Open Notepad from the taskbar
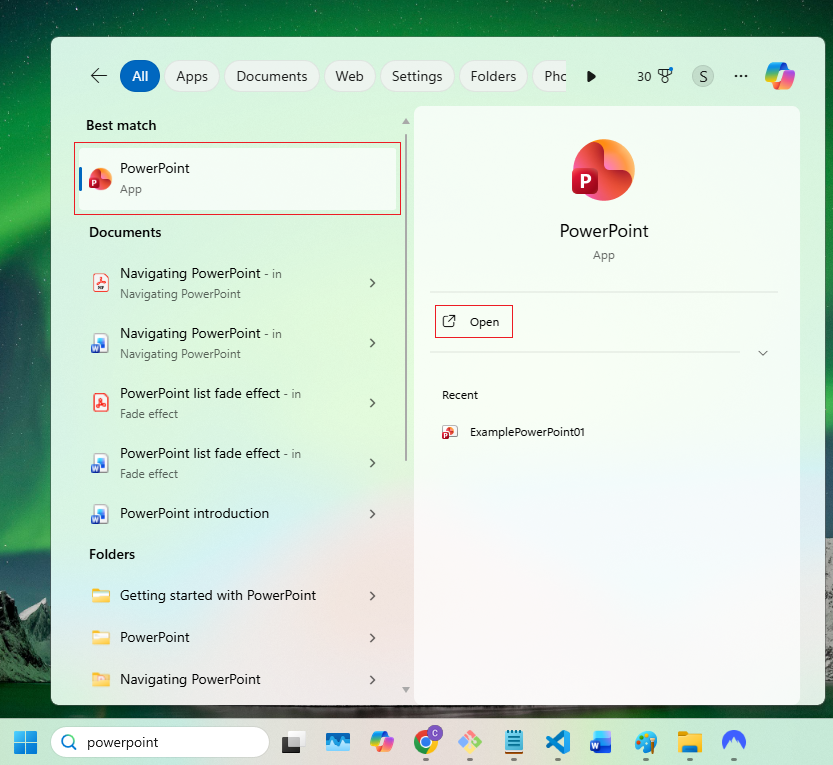This screenshot has width=833, height=765. [513, 742]
